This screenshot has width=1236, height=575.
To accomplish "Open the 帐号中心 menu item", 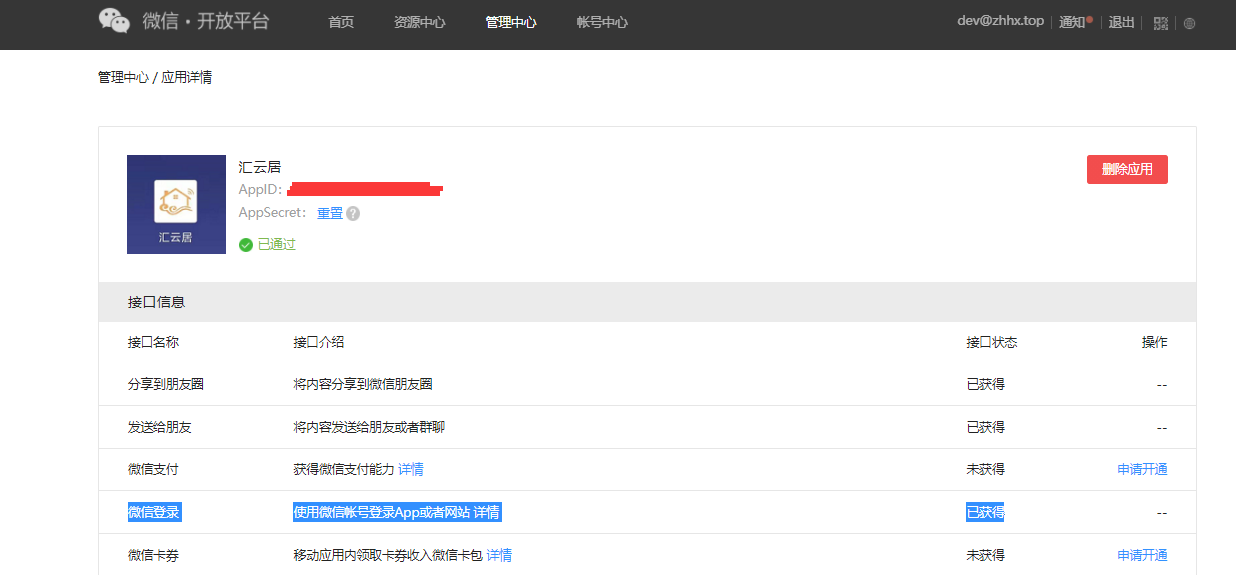I will (x=602, y=22).
